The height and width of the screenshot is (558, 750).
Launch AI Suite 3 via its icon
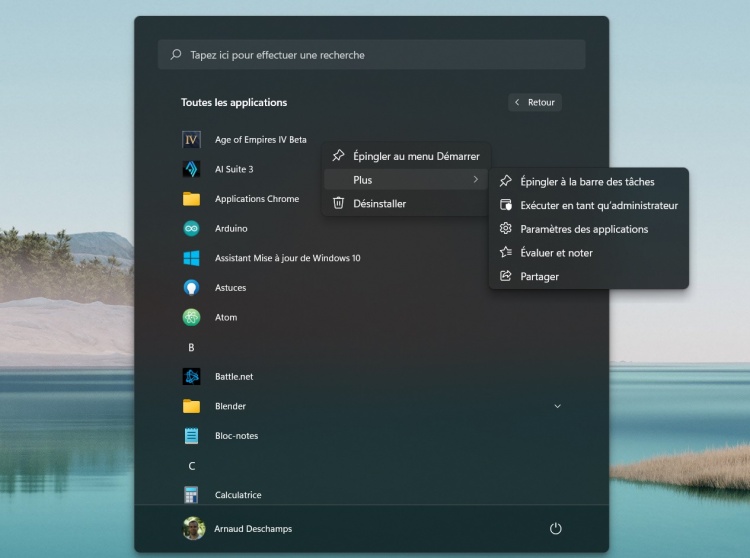[x=191, y=169]
